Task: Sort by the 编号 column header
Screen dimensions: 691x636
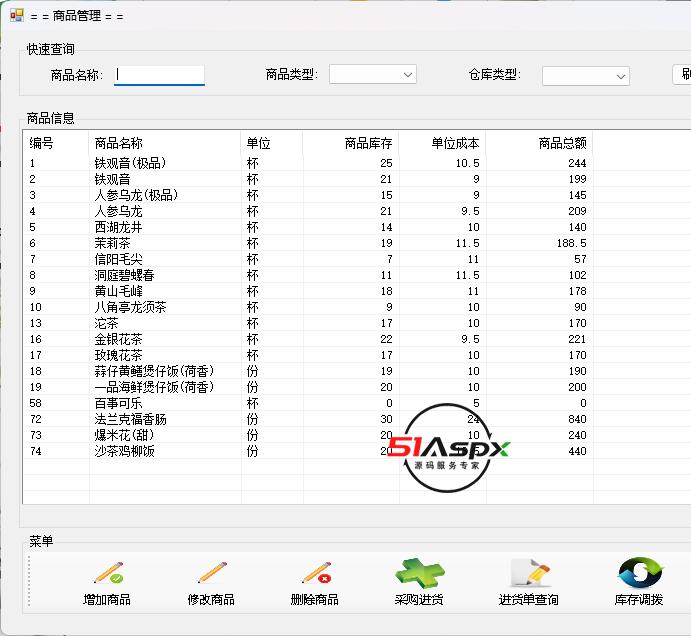Action: click(x=56, y=143)
